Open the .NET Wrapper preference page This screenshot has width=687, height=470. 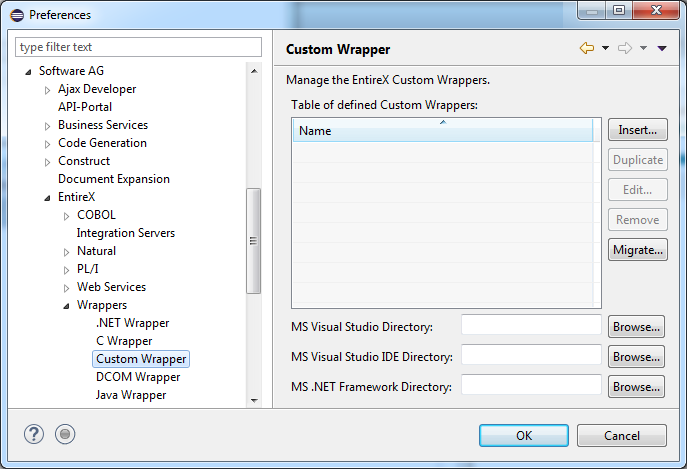click(x=132, y=323)
